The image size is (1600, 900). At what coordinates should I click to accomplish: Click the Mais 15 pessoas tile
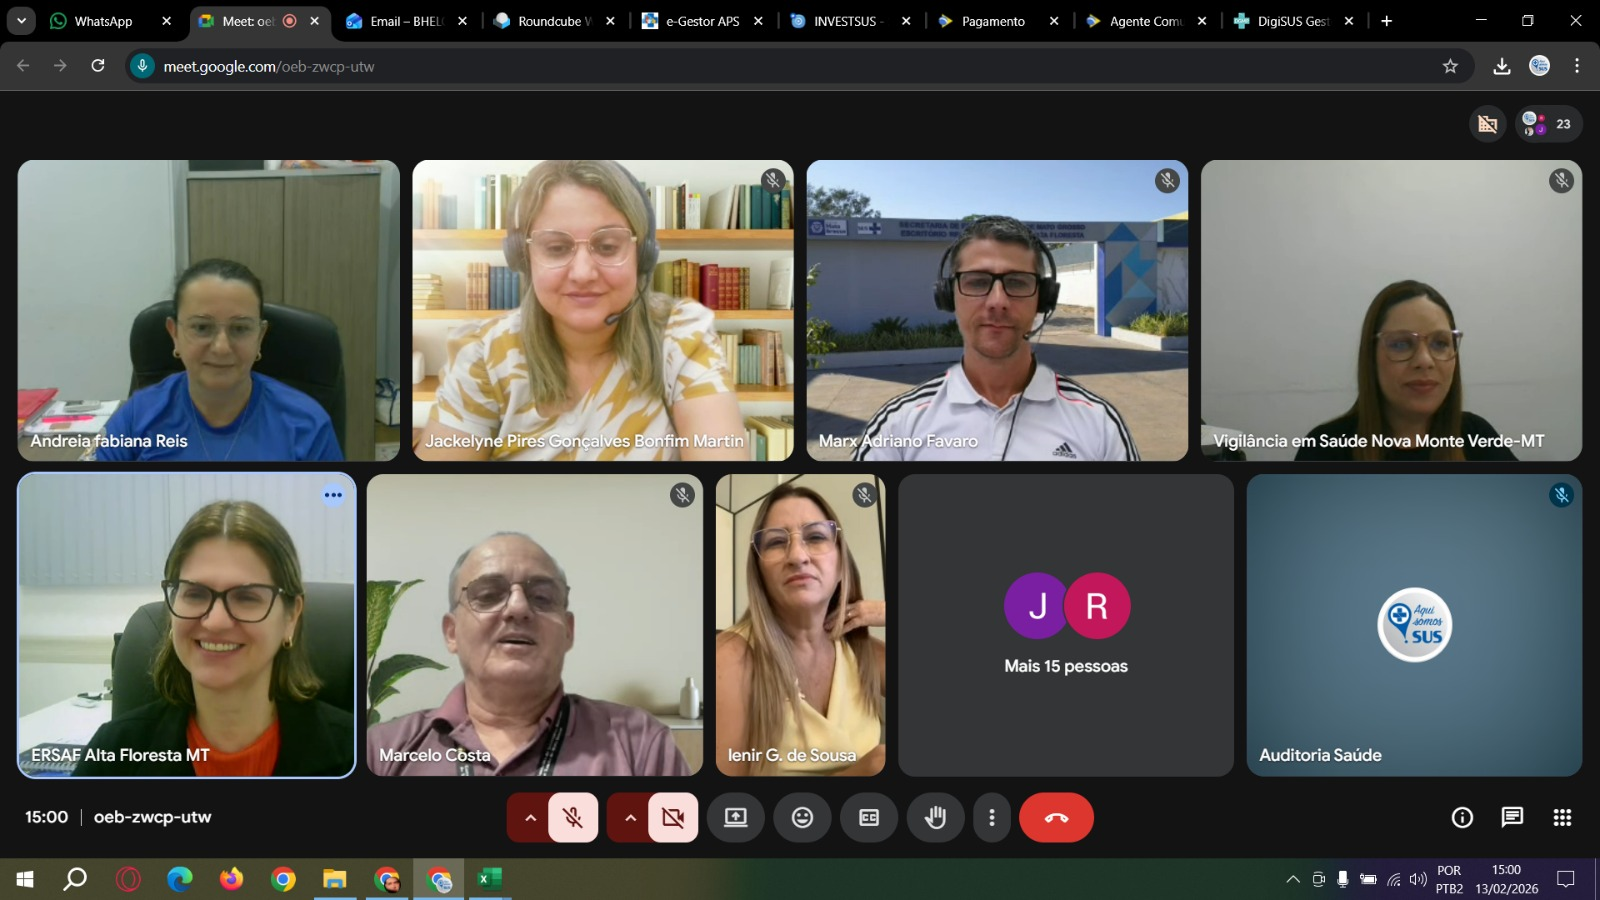1065,625
